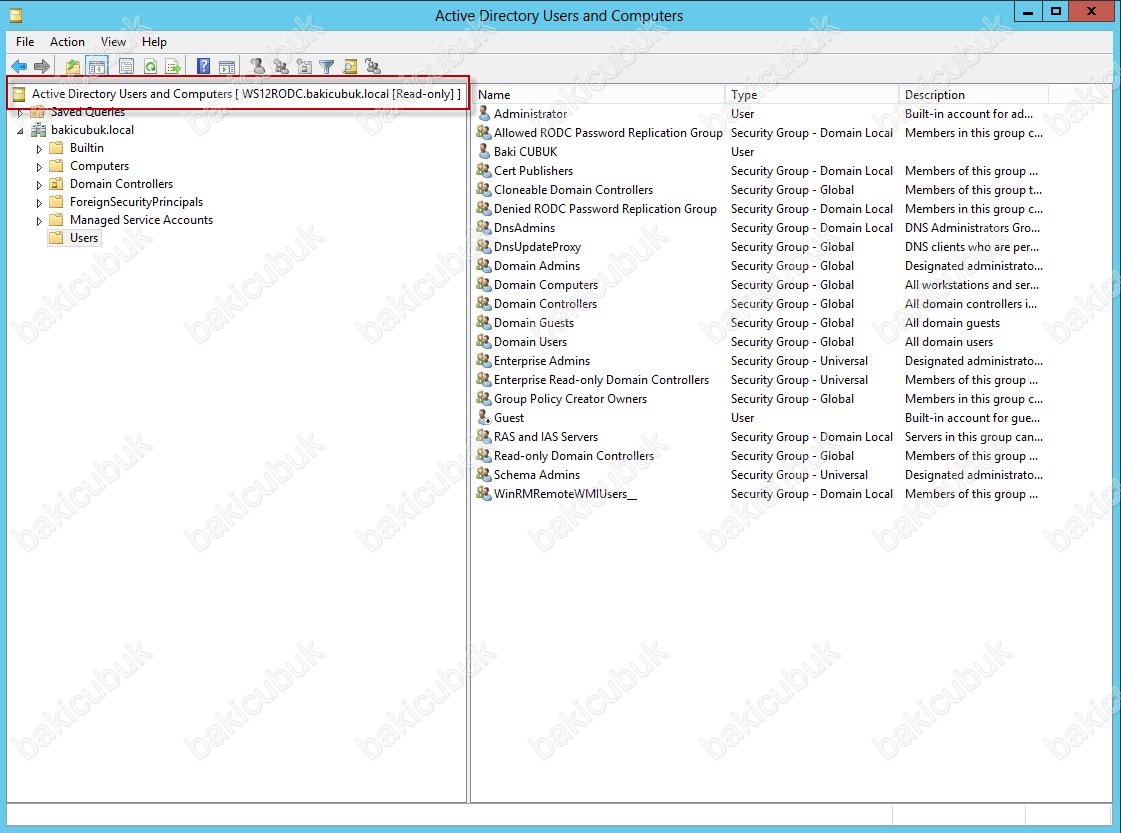Click the Create new user icon
Image resolution: width=1121 pixels, height=833 pixels.
(x=257, y=66)
